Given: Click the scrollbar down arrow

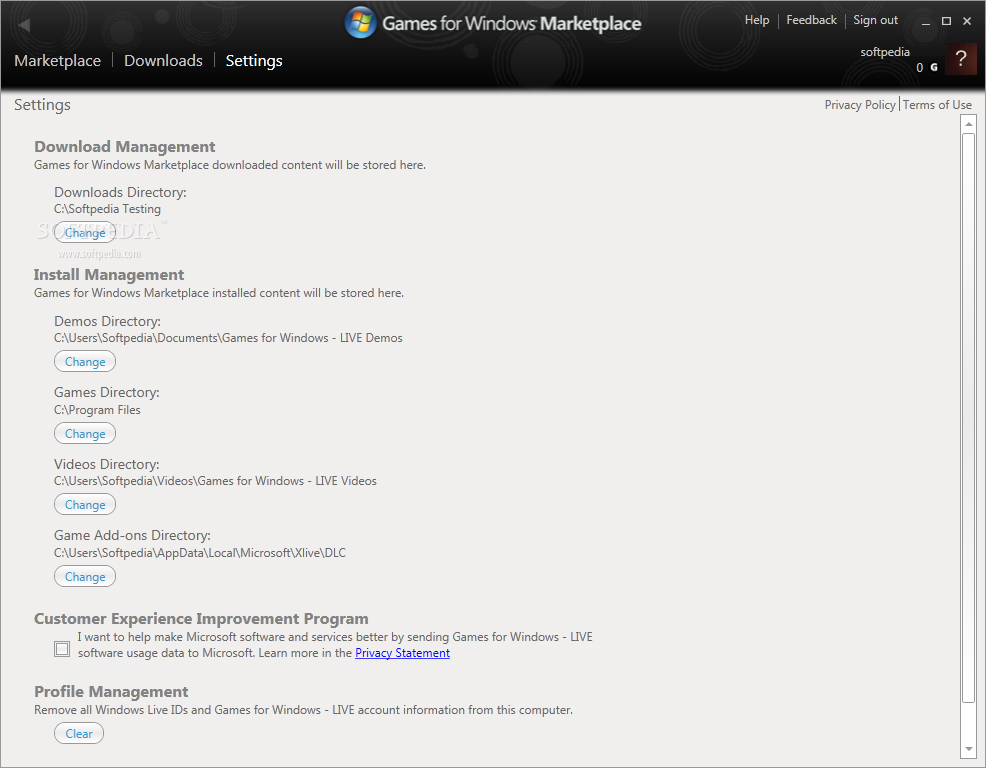Looking at the screenshot, I should click(969, 749).
